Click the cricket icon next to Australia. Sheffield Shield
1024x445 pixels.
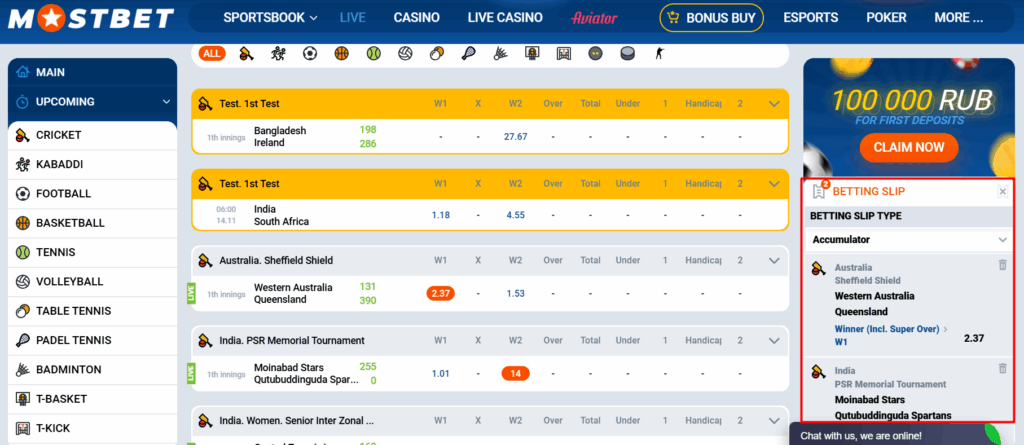pyautogui.click(x=206, y=261)
